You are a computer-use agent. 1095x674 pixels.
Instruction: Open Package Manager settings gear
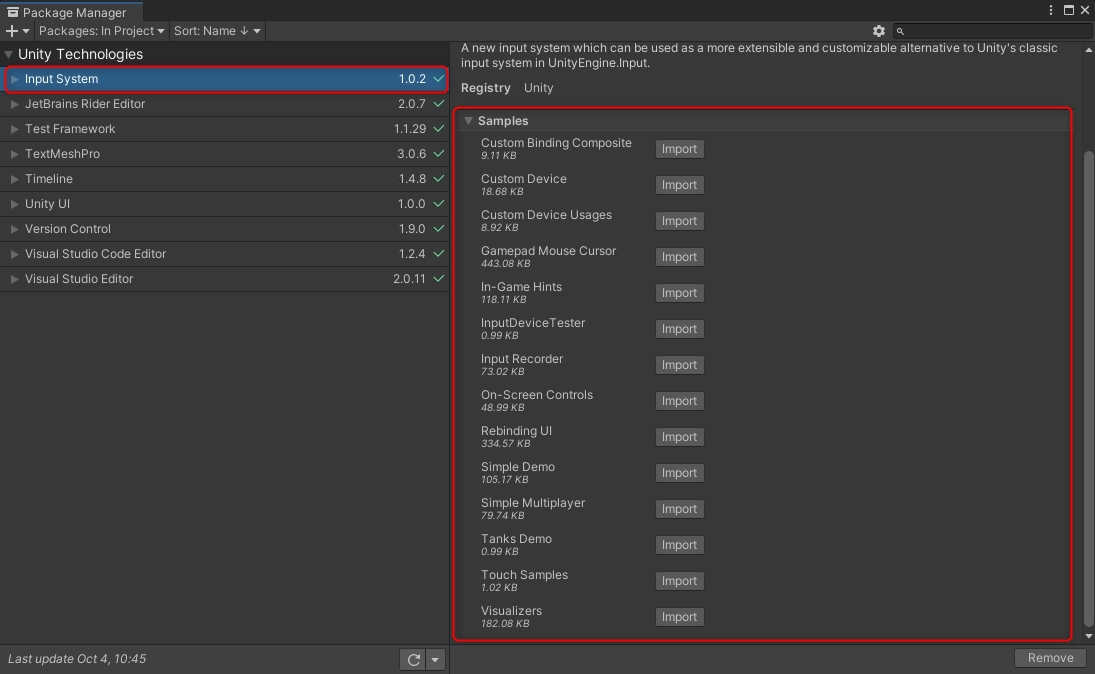[x=879, y=31]
